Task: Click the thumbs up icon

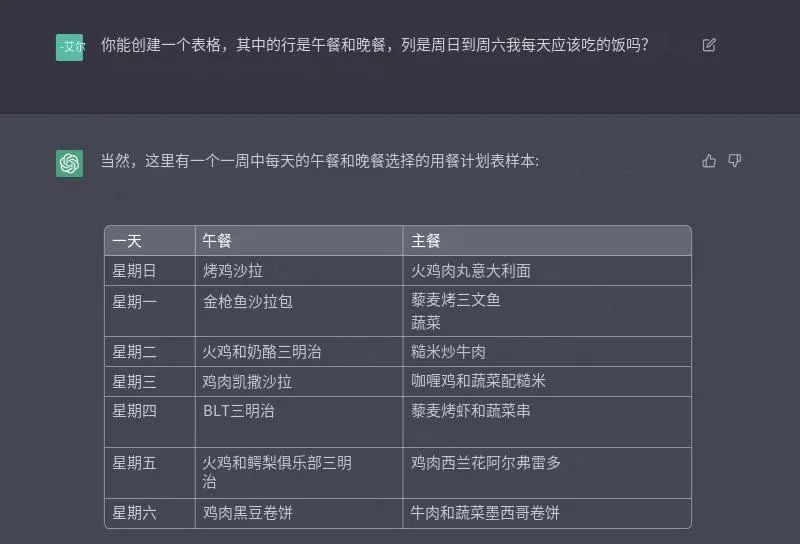Action: pyautogui.click(x=709, y=161)
